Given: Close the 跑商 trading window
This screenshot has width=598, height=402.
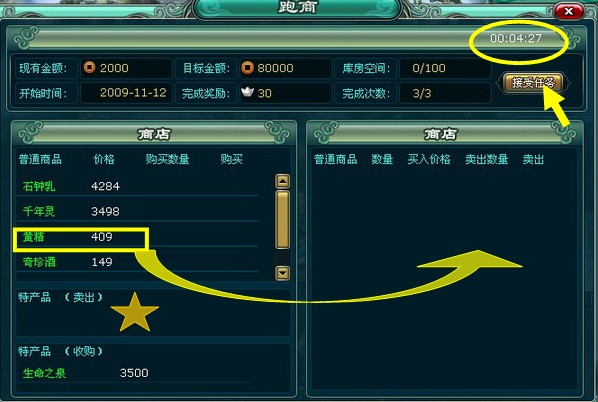Looking at the screenshot, I should pyautogui.click(x=568, y=11).
